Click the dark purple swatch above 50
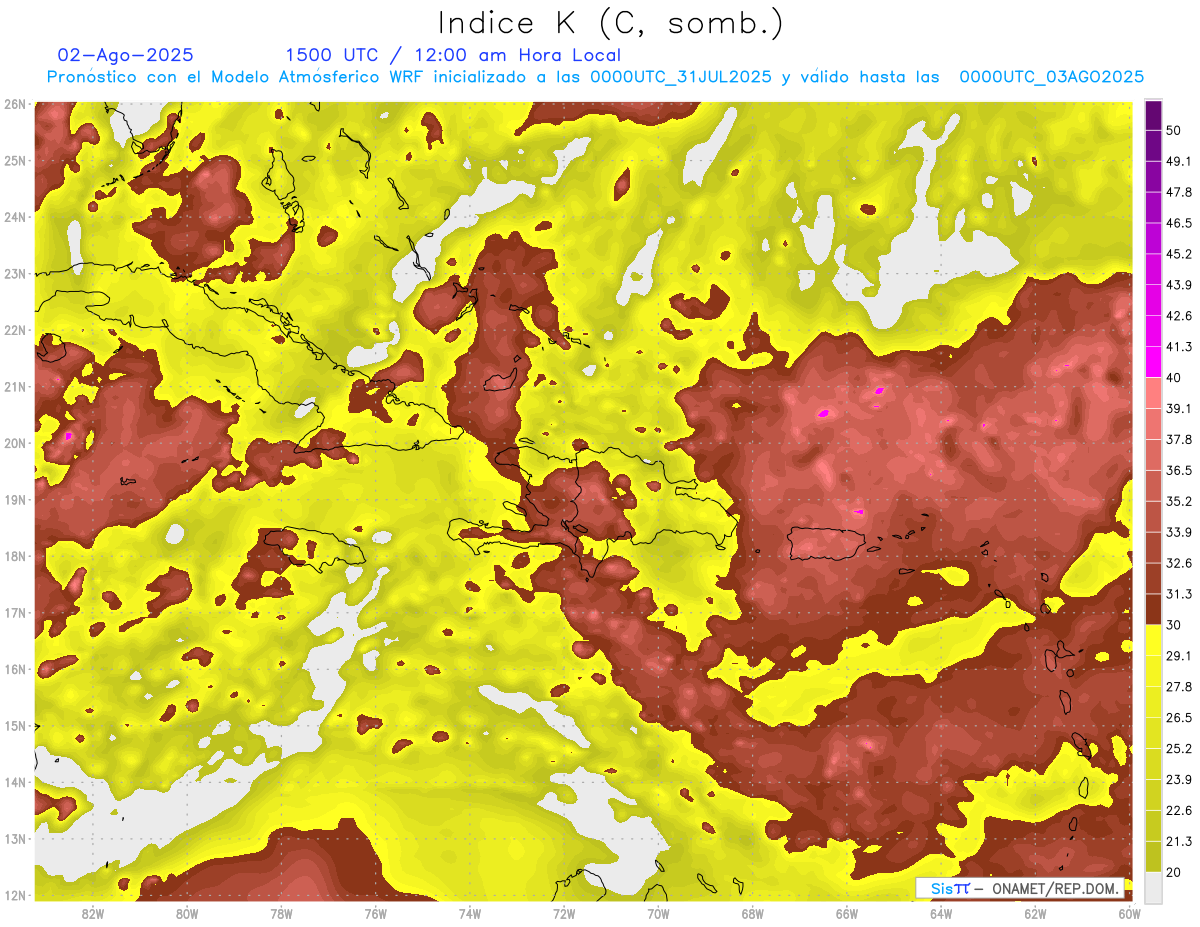 tap(1153, 116)
